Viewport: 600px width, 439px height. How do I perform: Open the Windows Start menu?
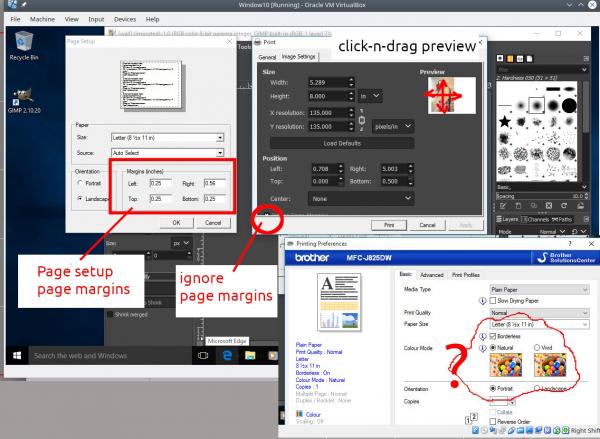pos(17,356)
